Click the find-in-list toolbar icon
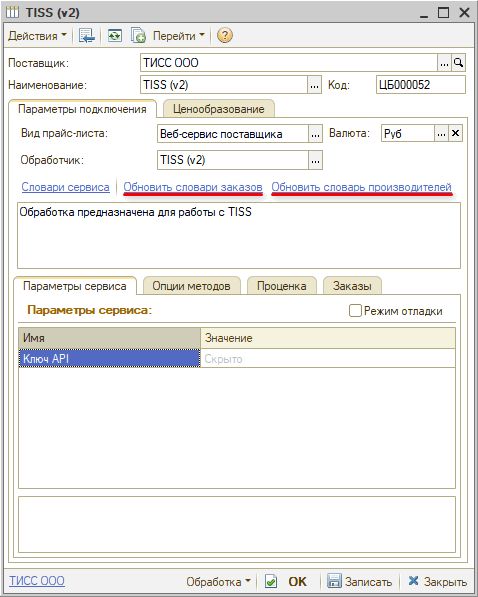The width and height of the screenshot is (478, 597). coord(86,36)
